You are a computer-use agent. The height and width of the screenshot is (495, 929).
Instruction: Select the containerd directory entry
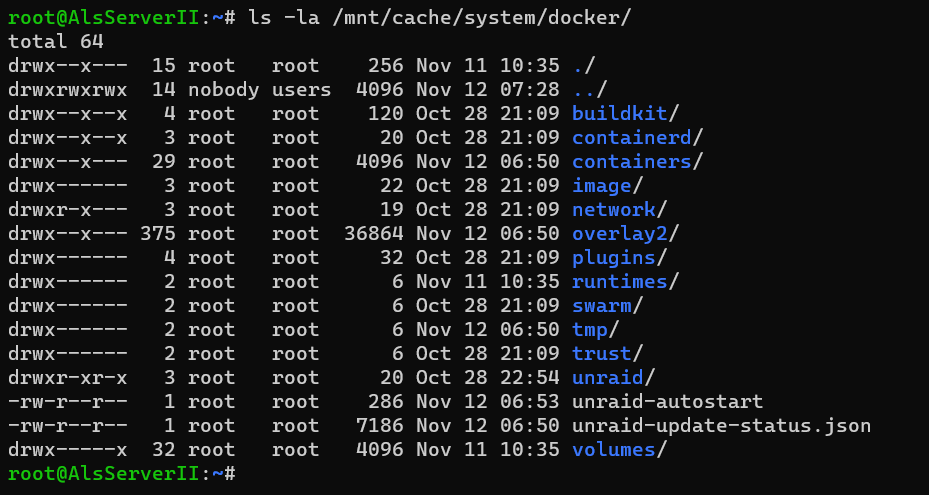(632, 138)
